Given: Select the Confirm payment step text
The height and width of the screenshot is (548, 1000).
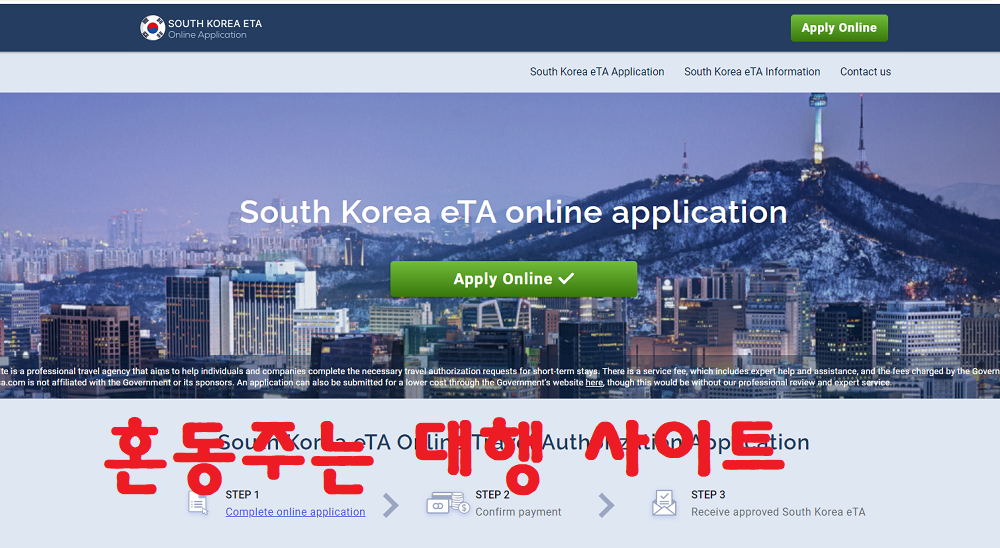Looking at the screenshot, I should click(x=518, y=512).
